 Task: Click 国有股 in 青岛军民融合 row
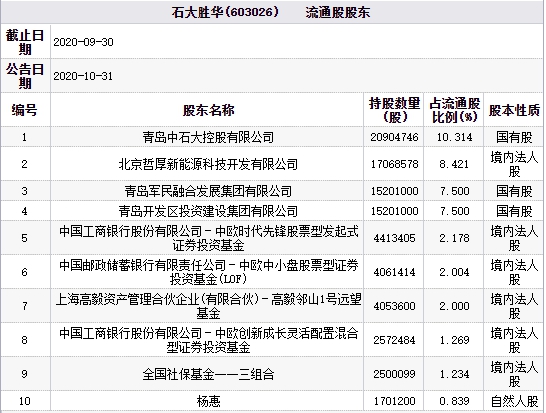(x=514, y=191)
